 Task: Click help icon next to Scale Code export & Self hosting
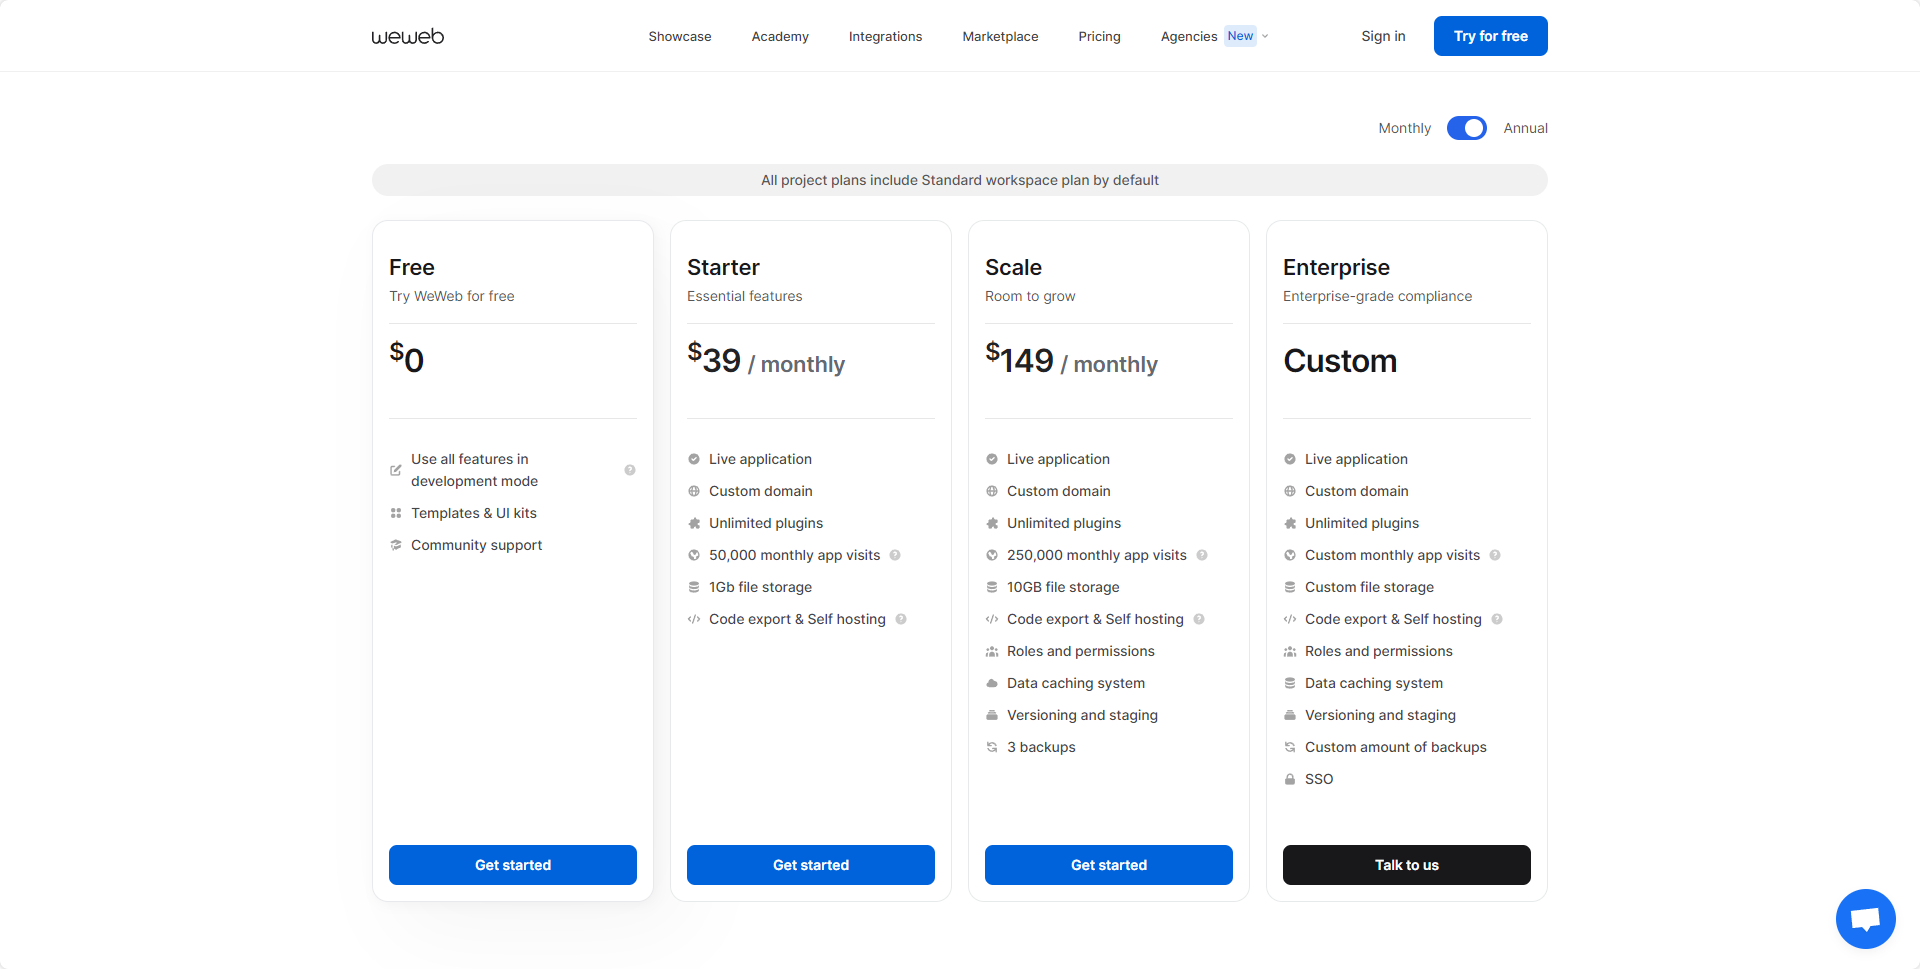1199,619
